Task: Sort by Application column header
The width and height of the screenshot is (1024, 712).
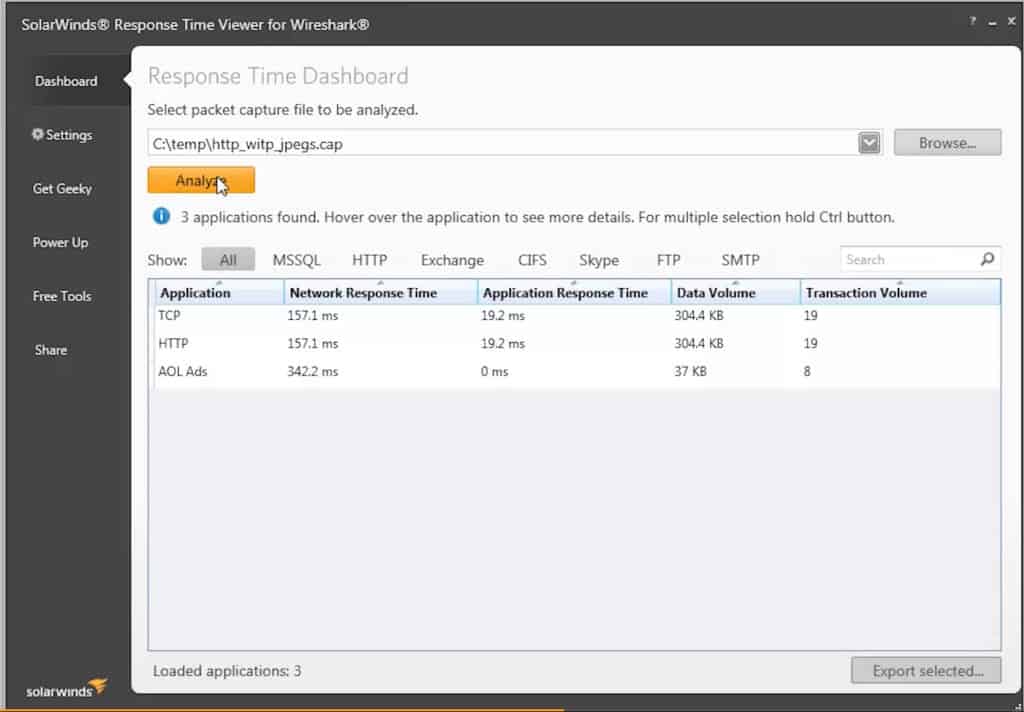Action: [219, 293]
